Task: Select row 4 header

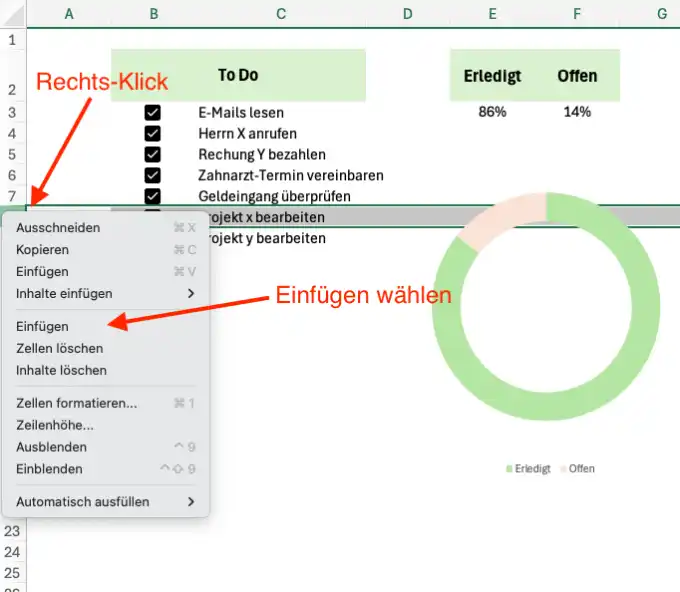Action: (13, 134)
